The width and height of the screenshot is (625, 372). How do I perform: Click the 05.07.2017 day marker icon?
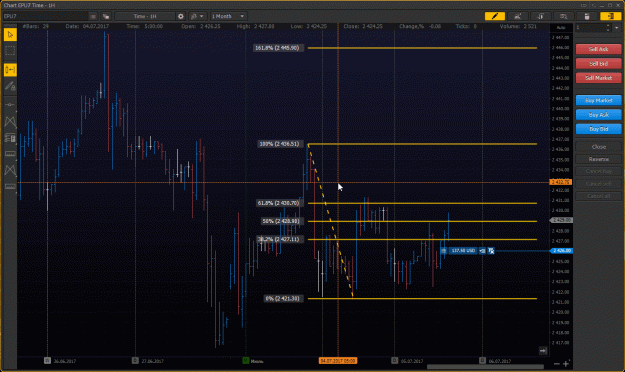click(x=394, y=361)
